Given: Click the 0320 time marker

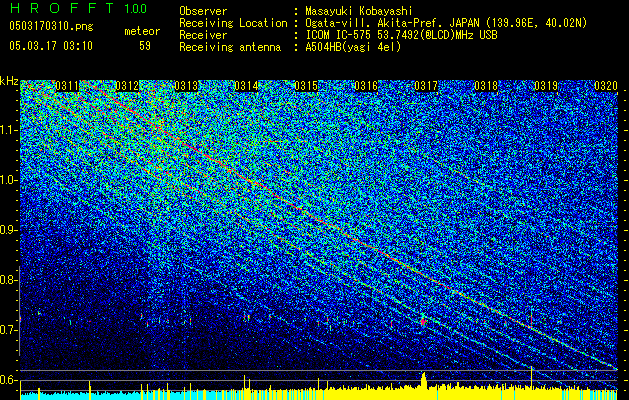Looking at the screenshot, I should coord(606,86).
